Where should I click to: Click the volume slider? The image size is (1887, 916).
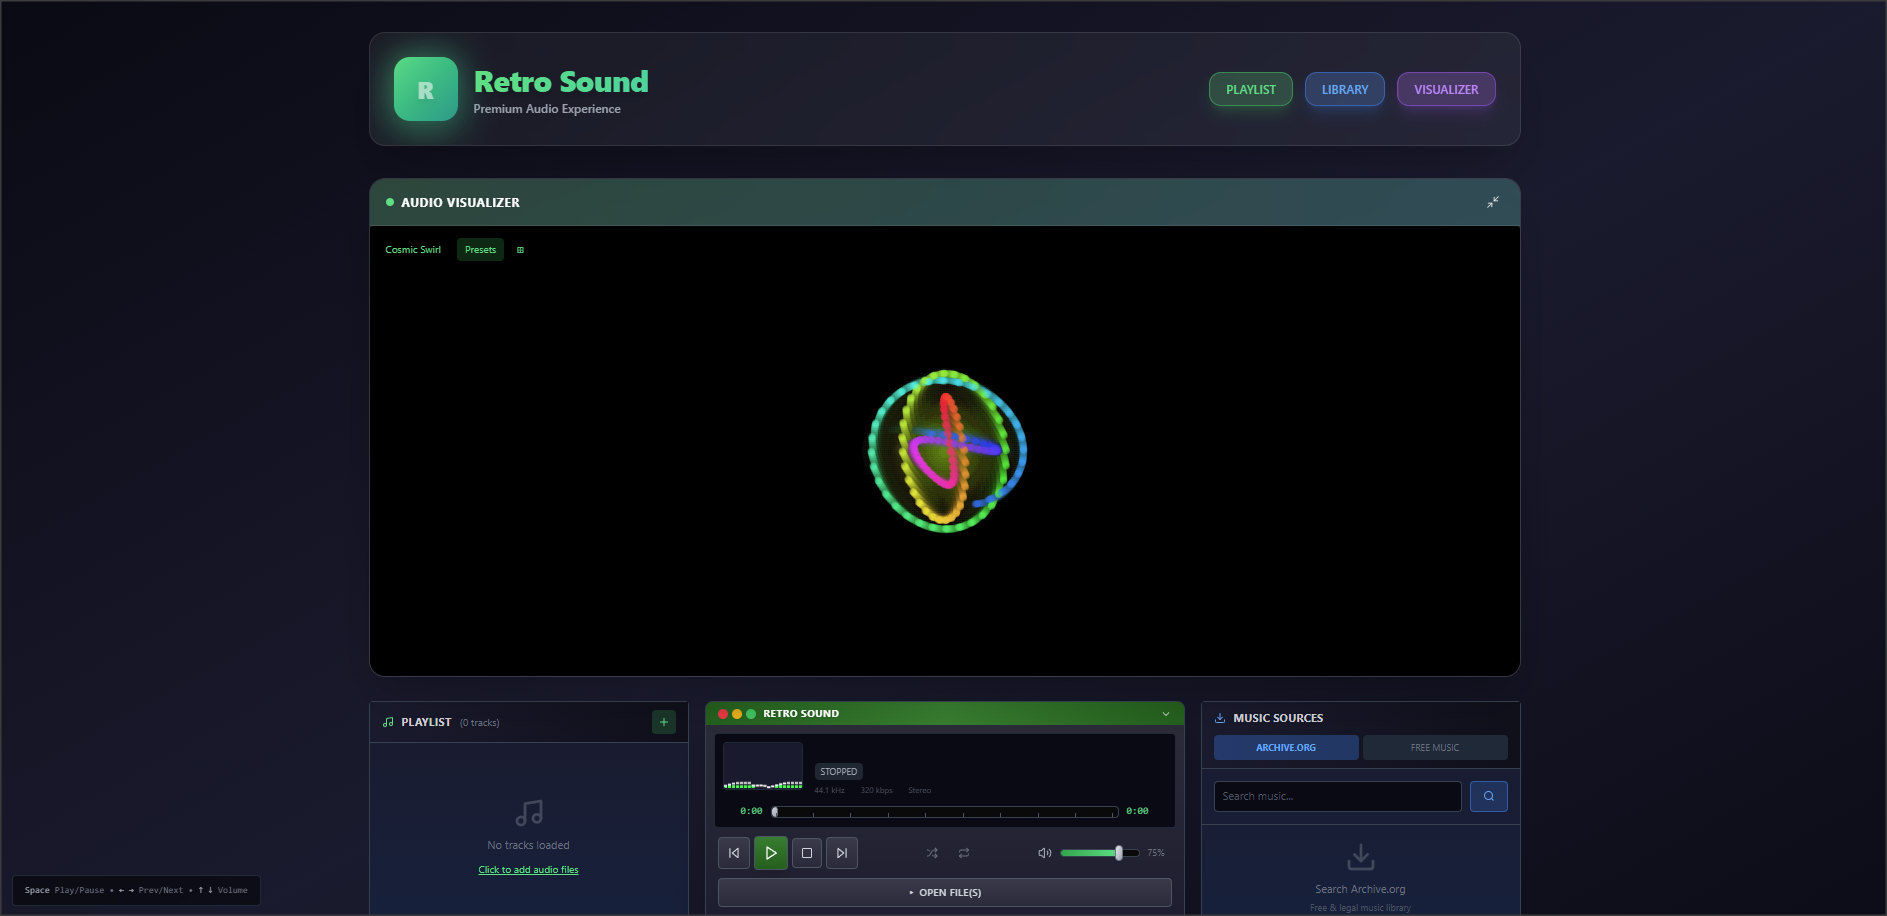tap(1100, 853)
